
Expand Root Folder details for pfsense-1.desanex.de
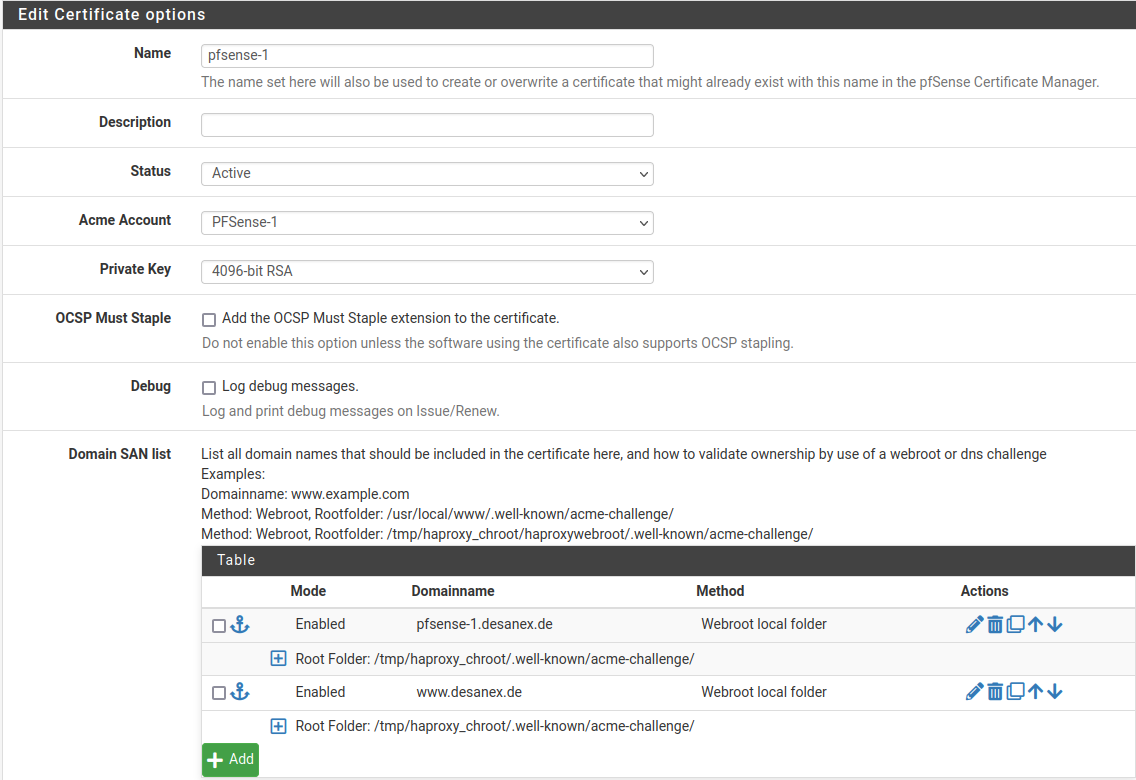(x=279, y=659)
